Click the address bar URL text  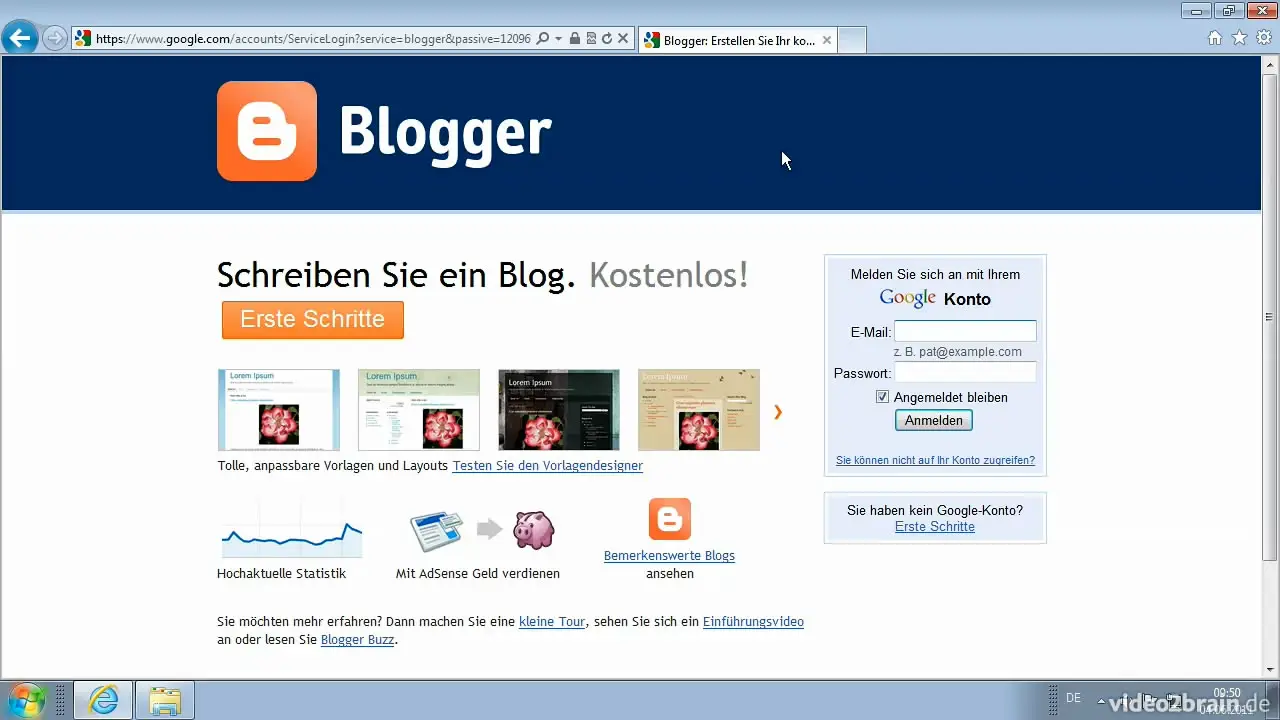313,39
